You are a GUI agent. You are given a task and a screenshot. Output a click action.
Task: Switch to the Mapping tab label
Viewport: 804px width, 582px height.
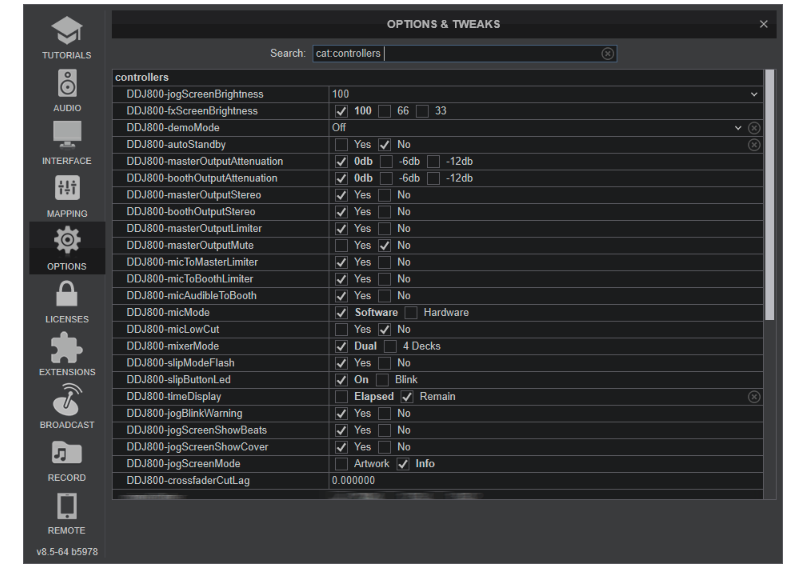coord(67,213)
